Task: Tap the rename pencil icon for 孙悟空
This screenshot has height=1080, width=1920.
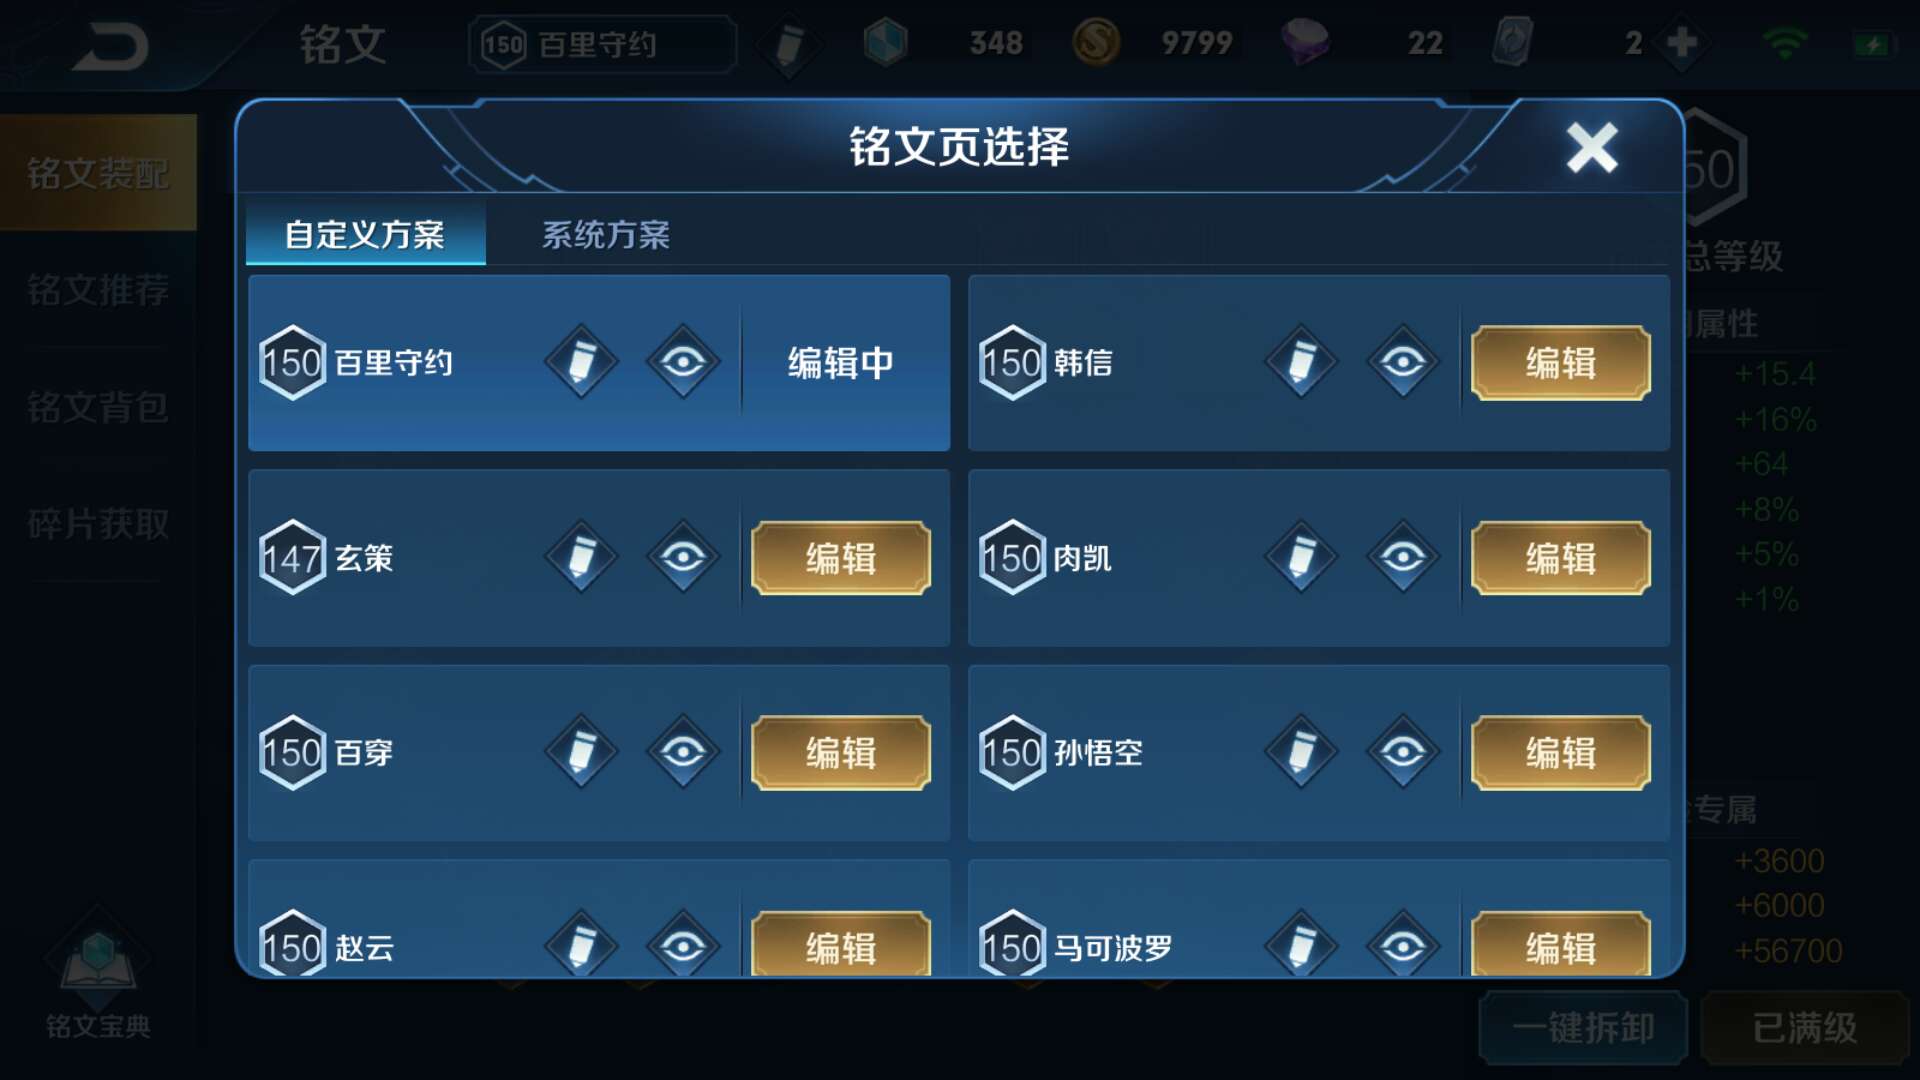Action: pos(1301,752)
